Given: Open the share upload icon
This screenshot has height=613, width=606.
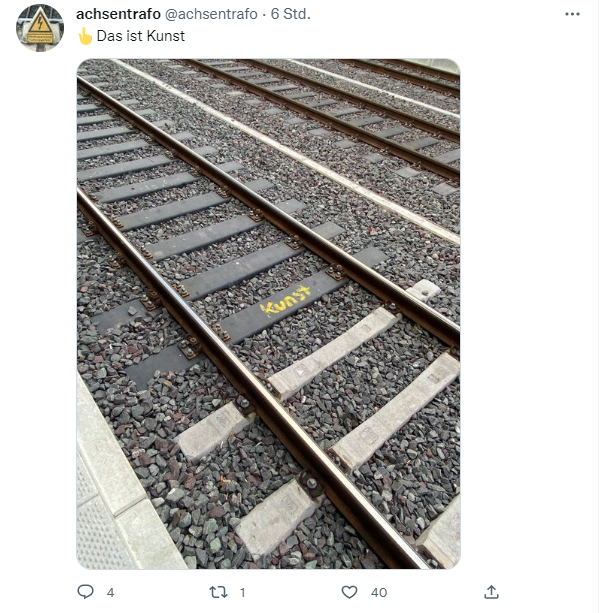Looking at the screenshot, I should pos(491,592).
